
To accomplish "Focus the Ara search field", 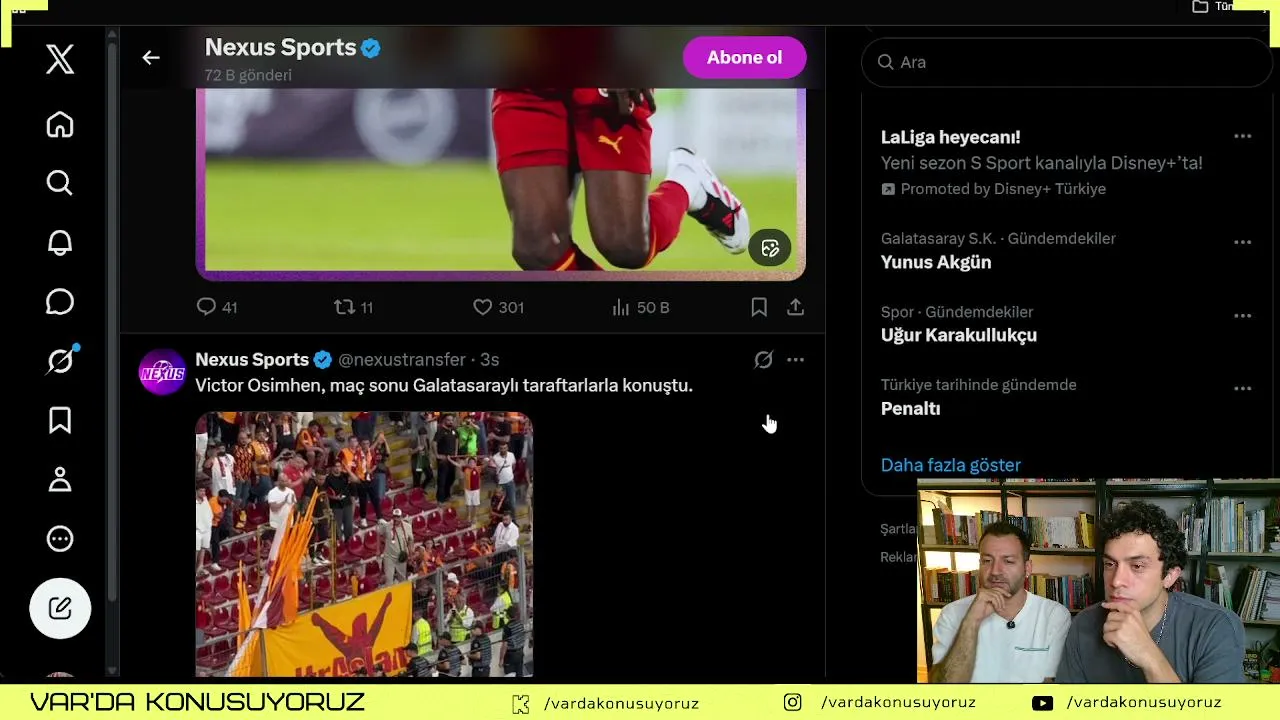I will coord(1066,62).
